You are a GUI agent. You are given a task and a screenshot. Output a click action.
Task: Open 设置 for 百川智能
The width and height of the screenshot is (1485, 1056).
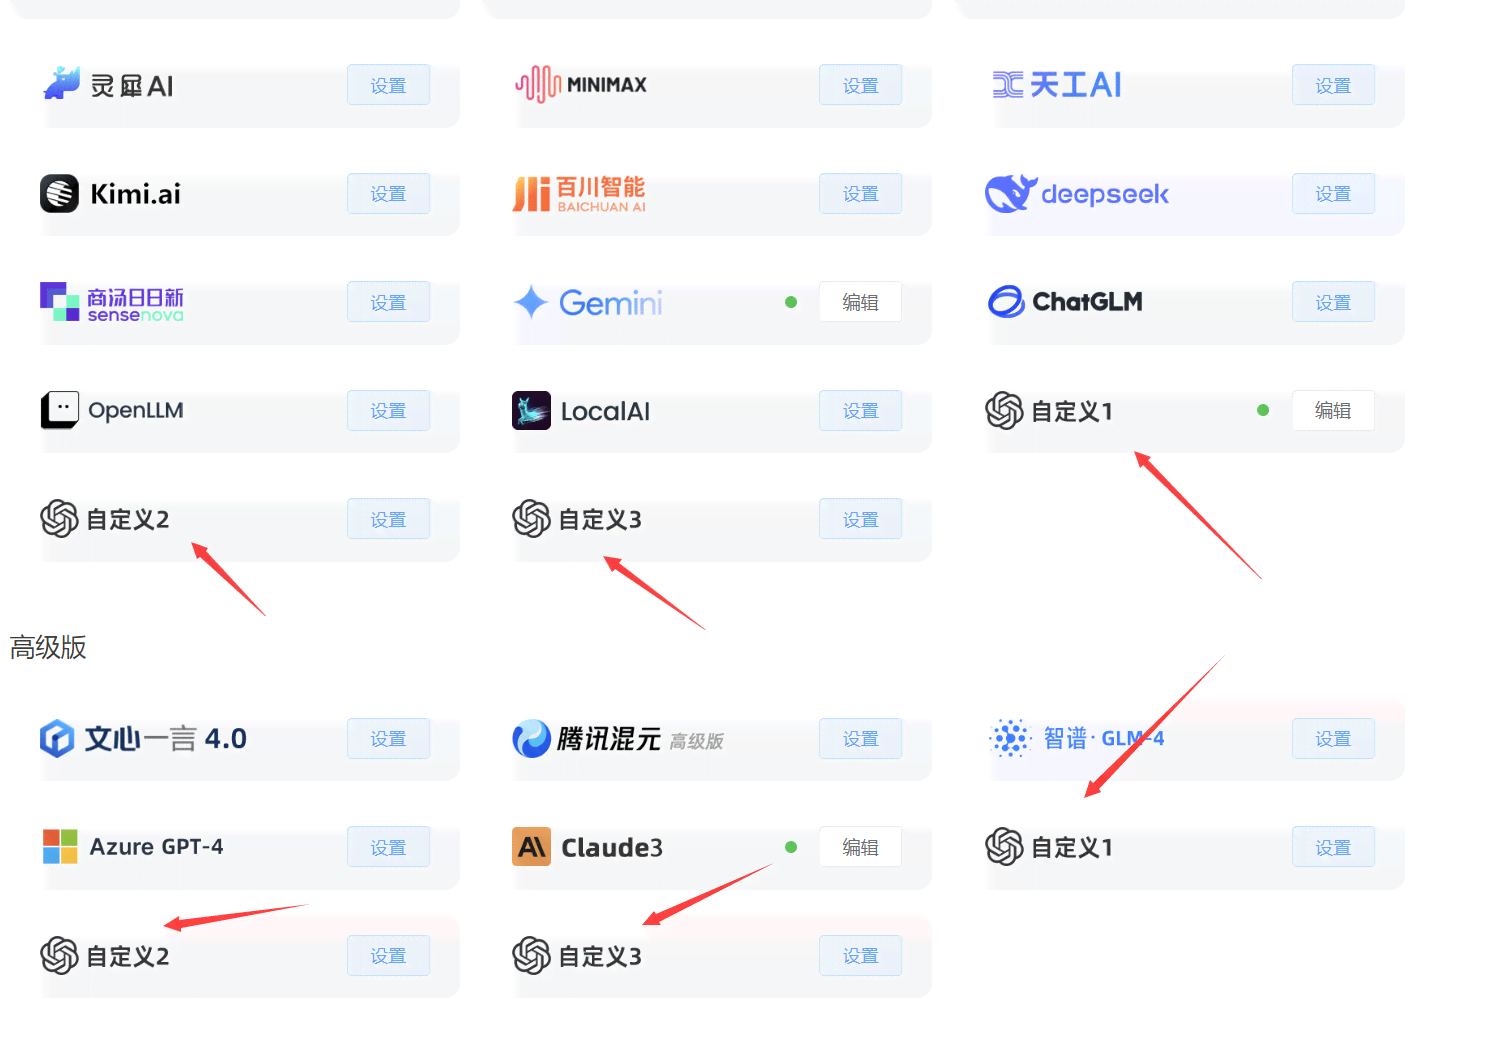click(x=860, y=193)
